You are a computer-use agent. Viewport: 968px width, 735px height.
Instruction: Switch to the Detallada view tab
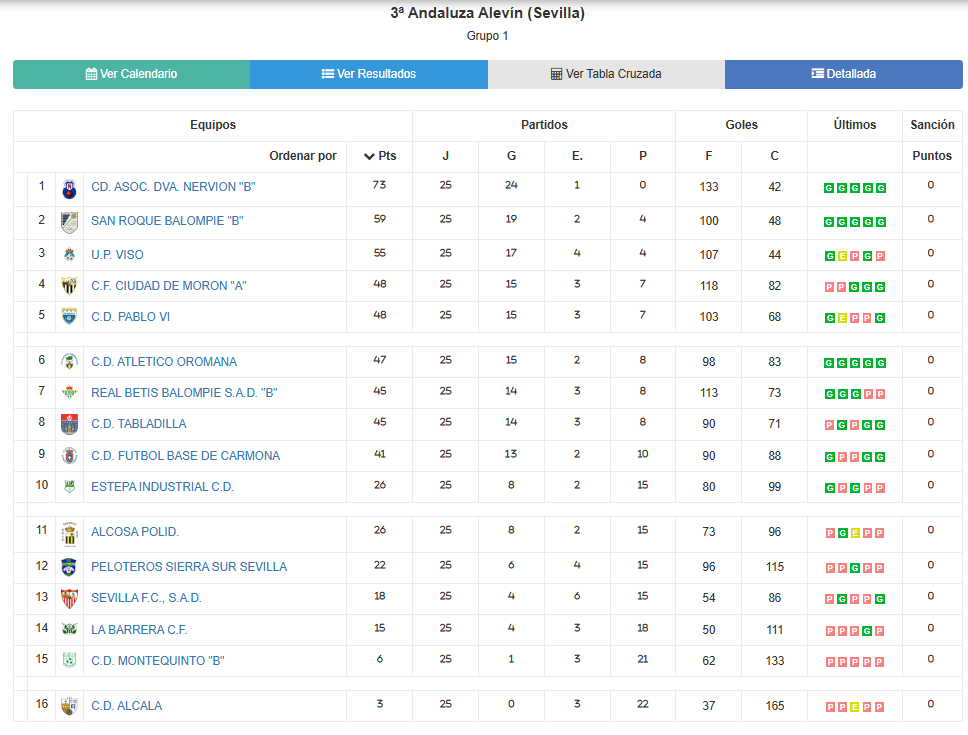(844, 74)
